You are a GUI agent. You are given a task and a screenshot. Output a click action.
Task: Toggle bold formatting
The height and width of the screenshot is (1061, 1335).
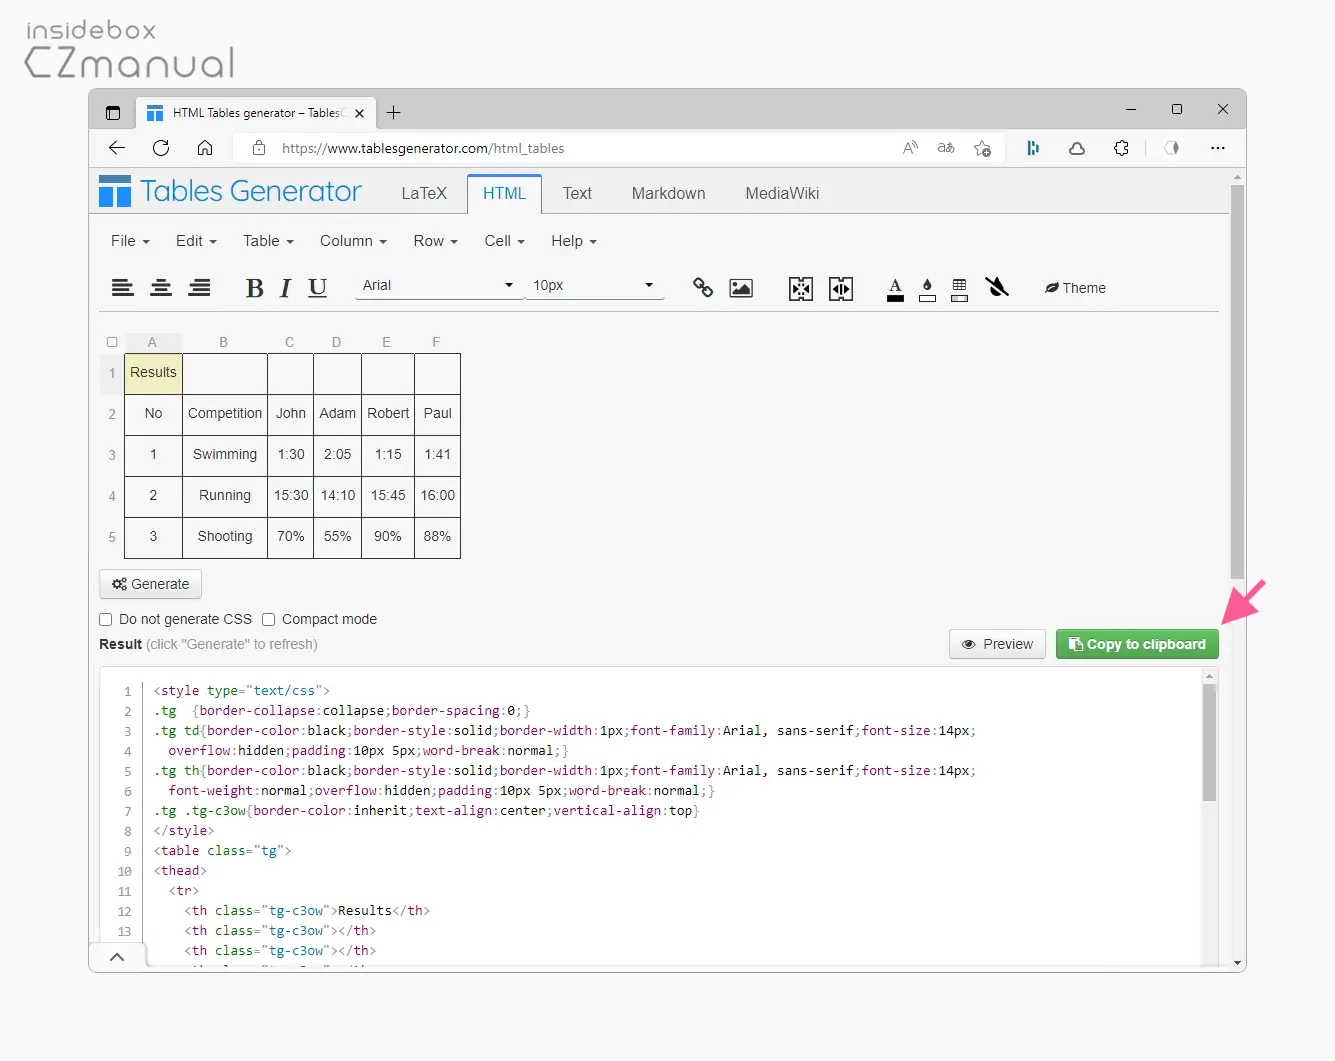coord(255,288)
